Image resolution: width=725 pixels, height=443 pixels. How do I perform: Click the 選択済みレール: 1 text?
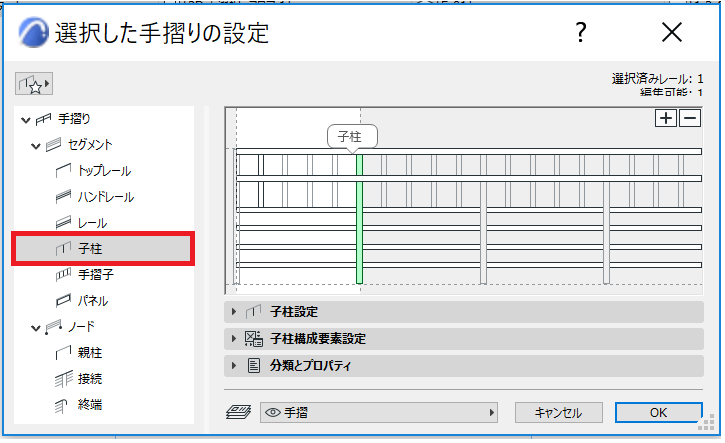pos(657,79)
